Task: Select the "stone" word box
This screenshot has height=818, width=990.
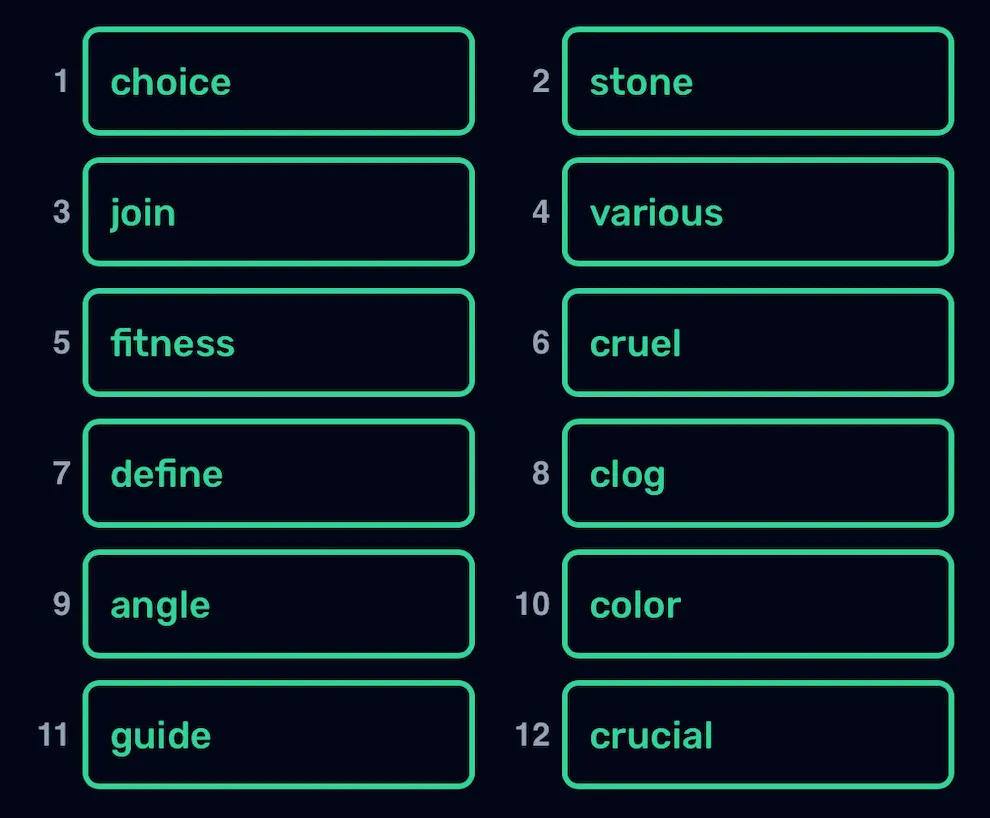Action: pos(758,81)
